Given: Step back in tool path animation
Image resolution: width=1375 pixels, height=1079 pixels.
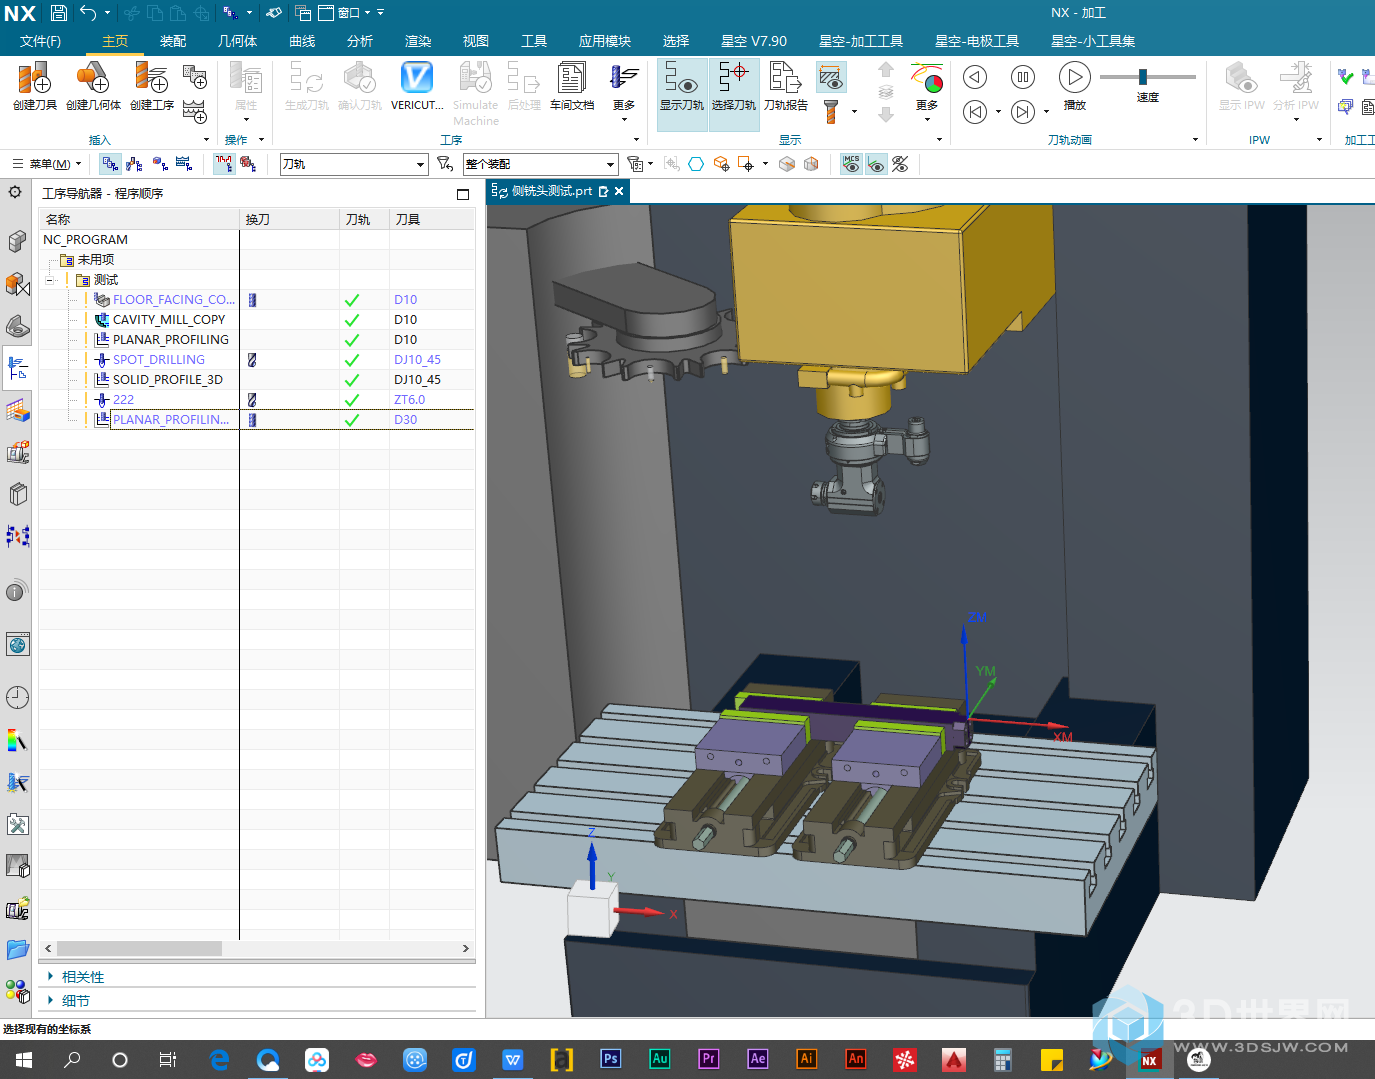Looking at the screenshot, I should pyautogui.click(x=975, y=77).
